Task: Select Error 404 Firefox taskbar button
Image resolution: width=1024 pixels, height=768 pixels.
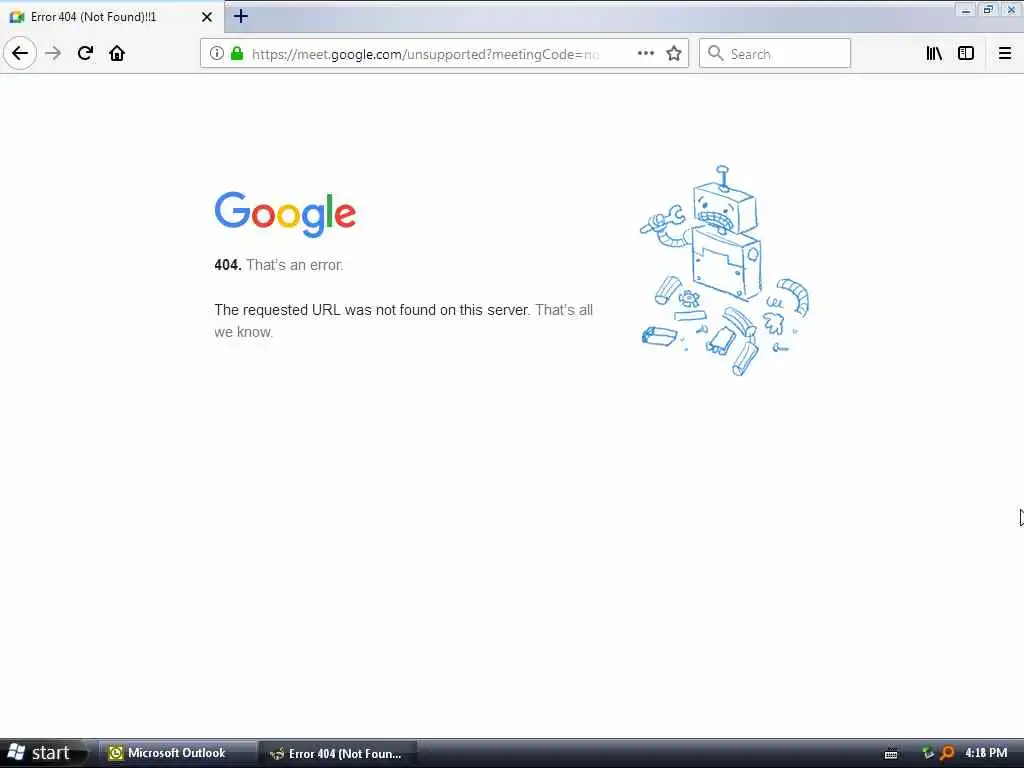Action: (338, 754)
